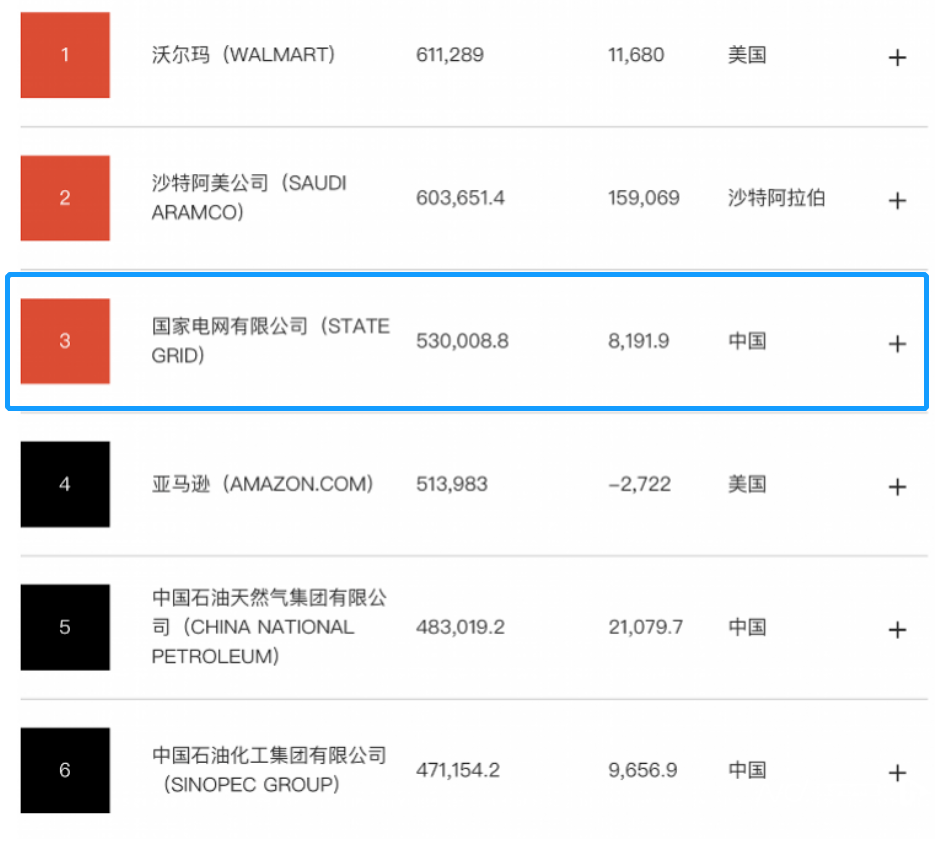Image resolution: width=935 pixels, height=851 pixels.
Task: Expand State Grid row plus icon
Action: 897,344
